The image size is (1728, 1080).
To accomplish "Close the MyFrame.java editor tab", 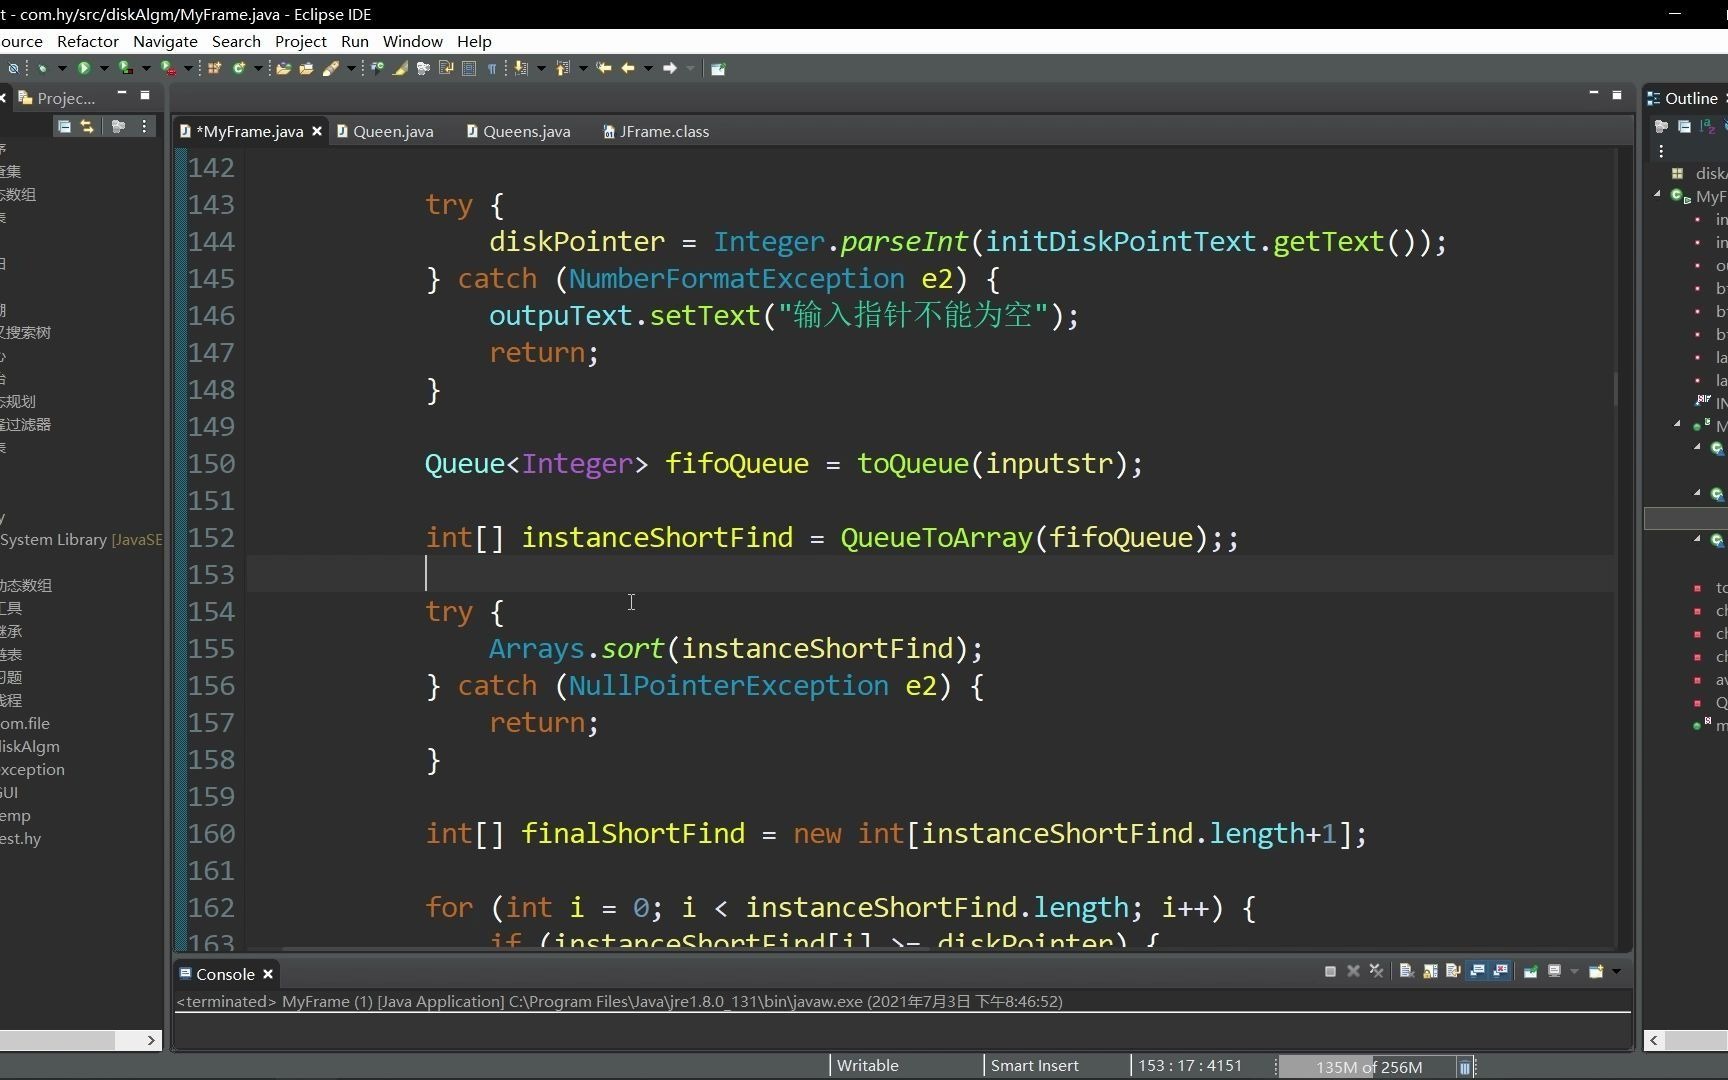I will point(317,131).
